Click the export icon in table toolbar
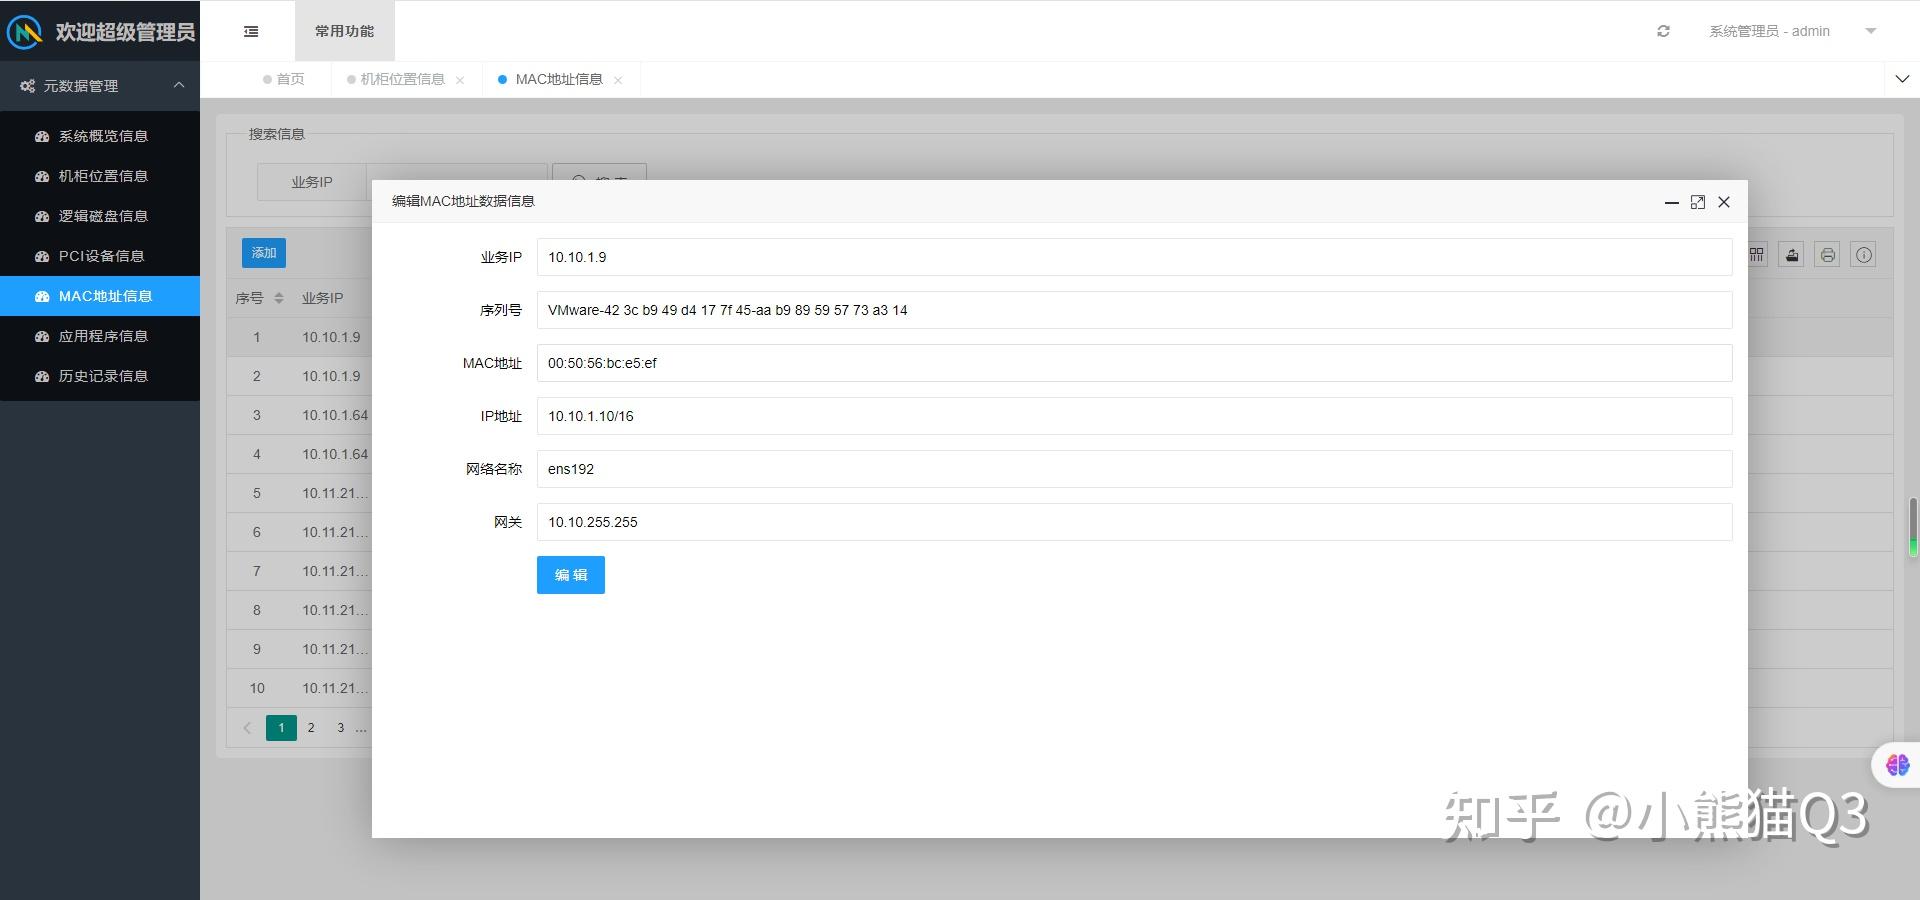Image resolution: width=1920 pixels, height=900 pixels. 1792,255
